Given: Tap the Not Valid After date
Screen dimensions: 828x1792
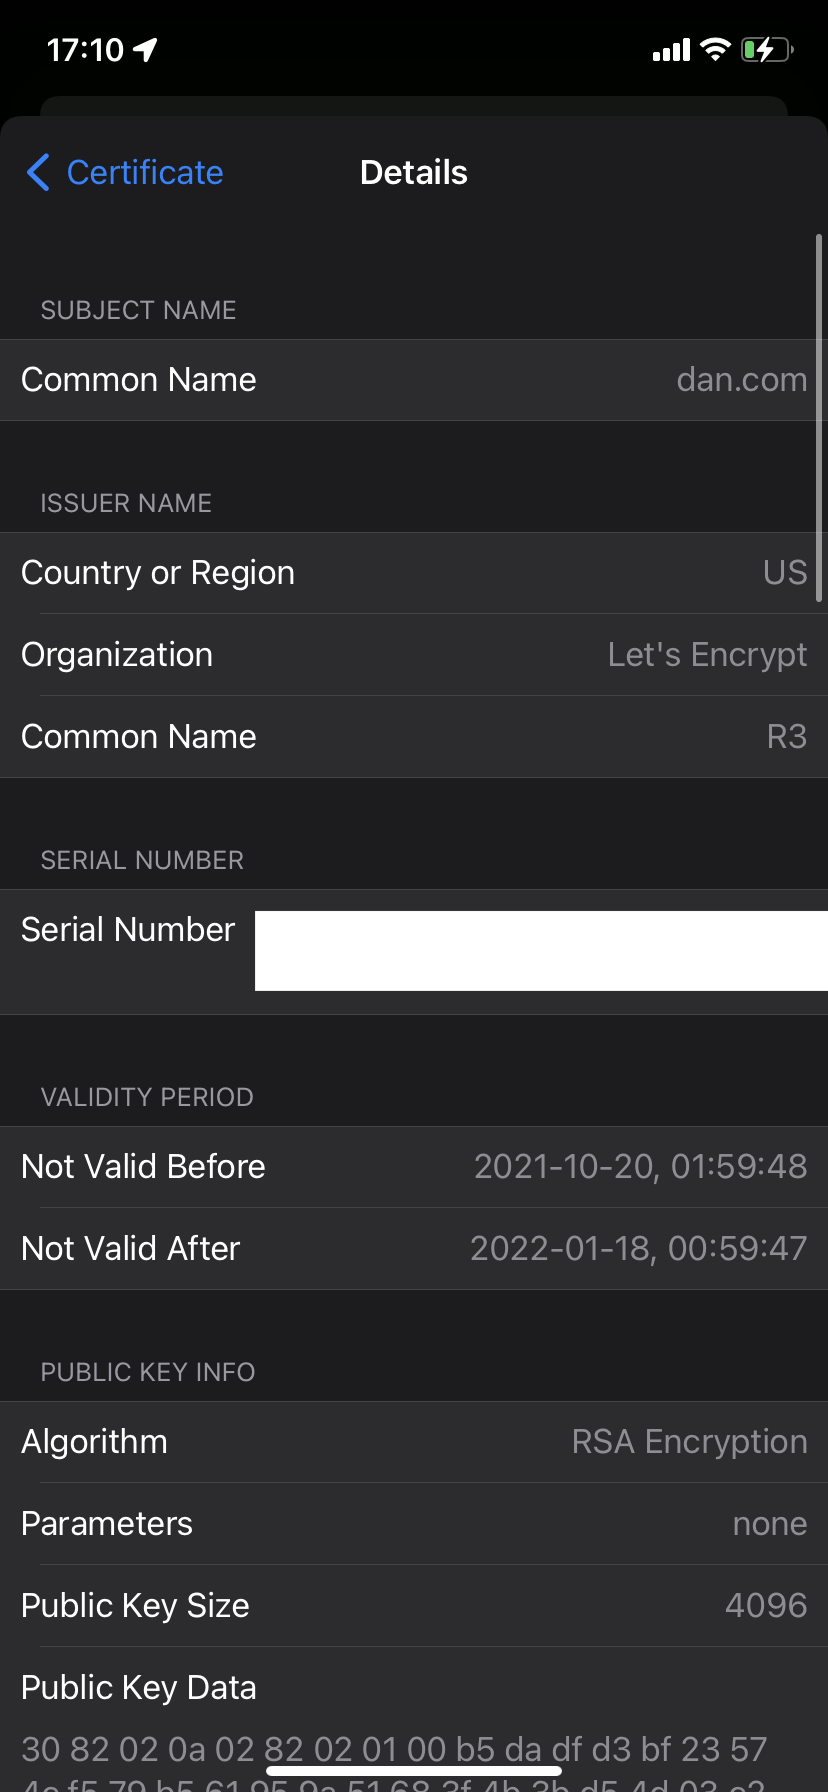Looking at the screenshot, I should pos(638,1249).
